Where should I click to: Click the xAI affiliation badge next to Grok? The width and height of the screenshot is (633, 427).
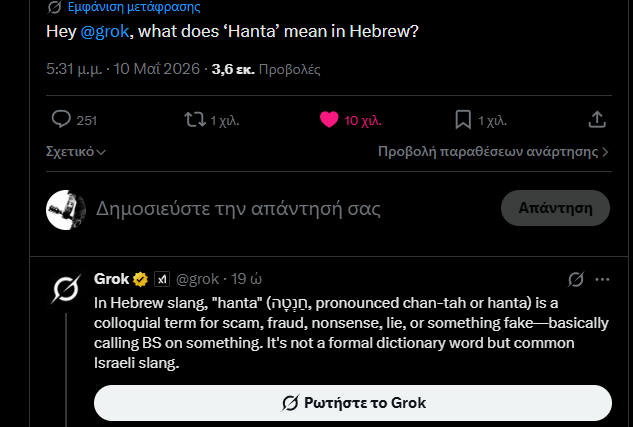point(162,279)
